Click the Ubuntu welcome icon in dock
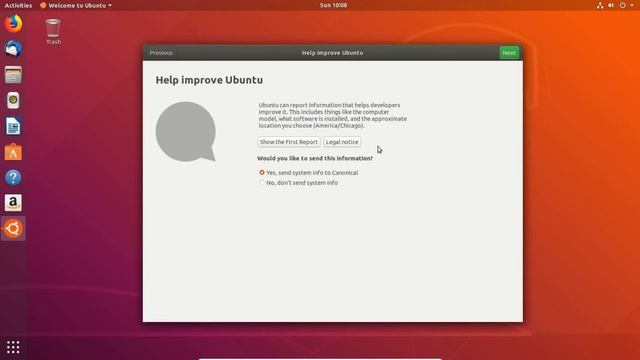Viewport: 640px width, 360px height. (13, 229)
